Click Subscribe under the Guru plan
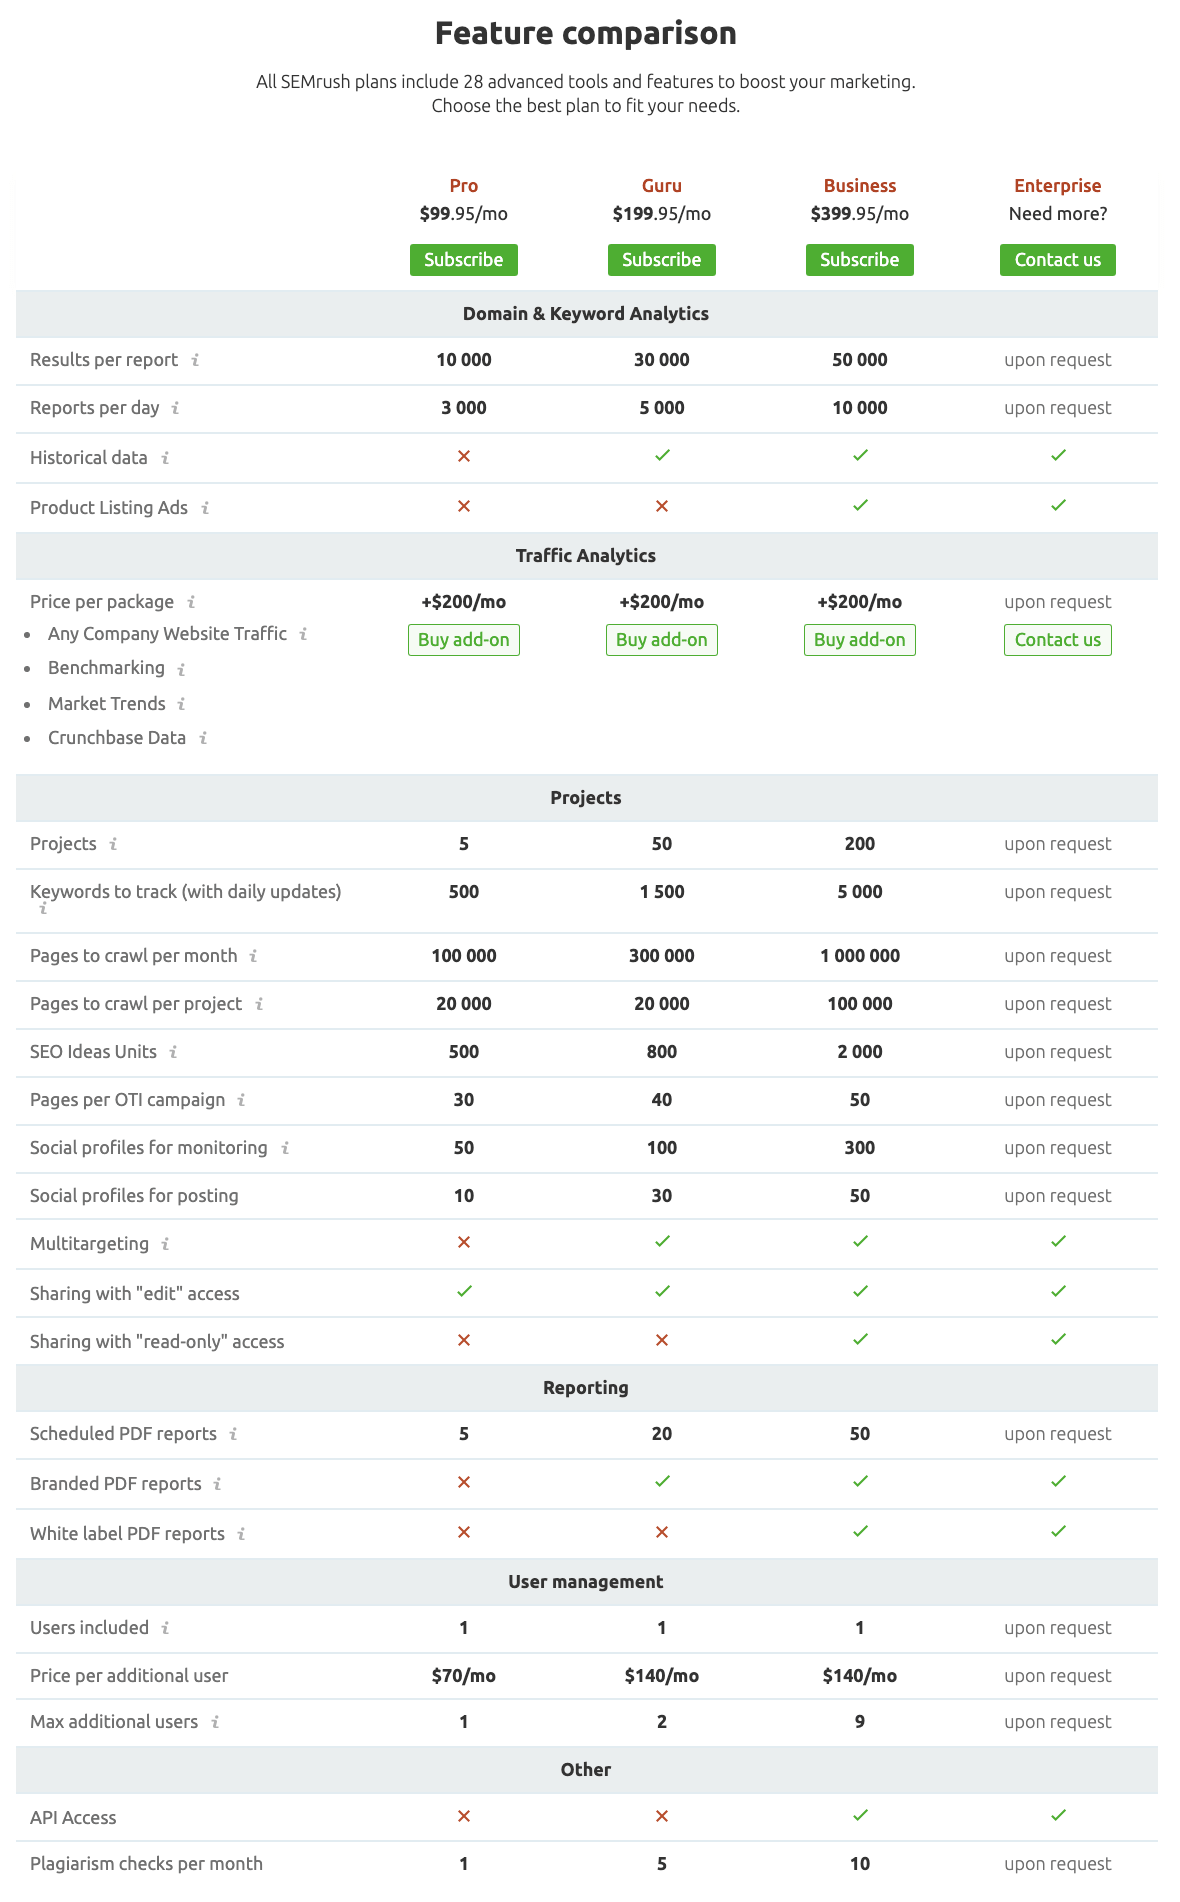 [662, 260]
